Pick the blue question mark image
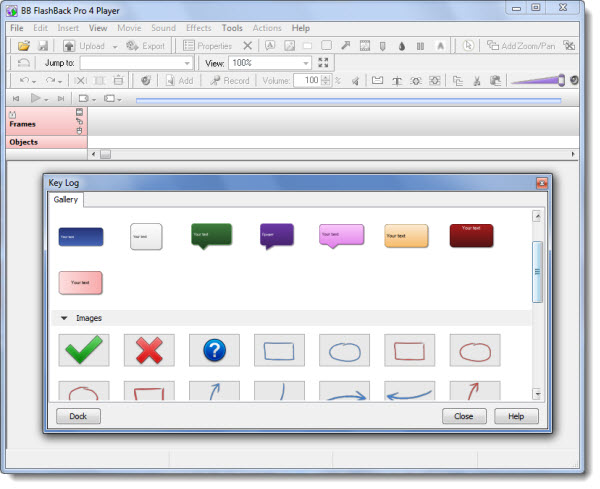This screenshot has width=600, height=489. point(214,350)
